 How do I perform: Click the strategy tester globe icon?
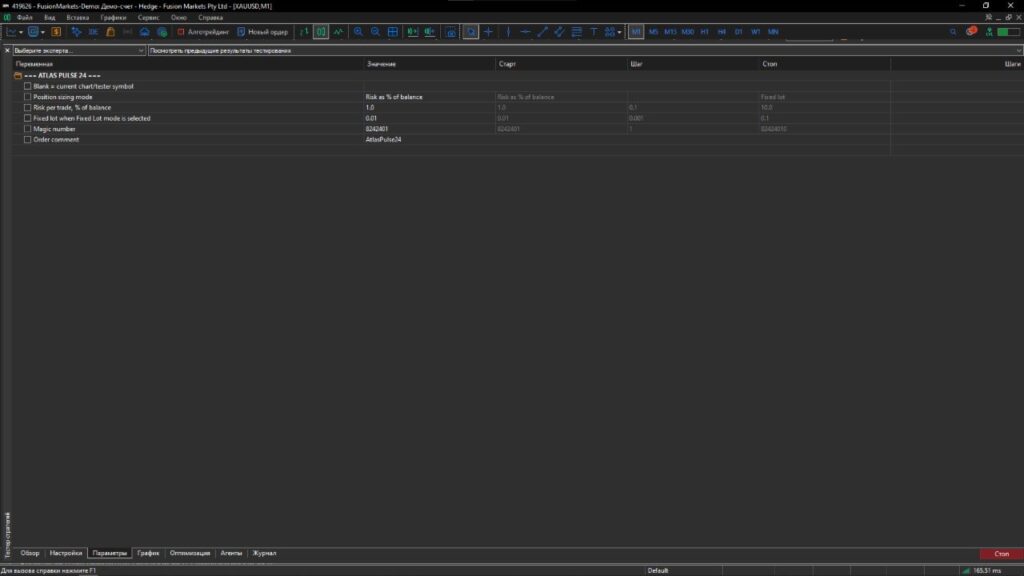162,31
